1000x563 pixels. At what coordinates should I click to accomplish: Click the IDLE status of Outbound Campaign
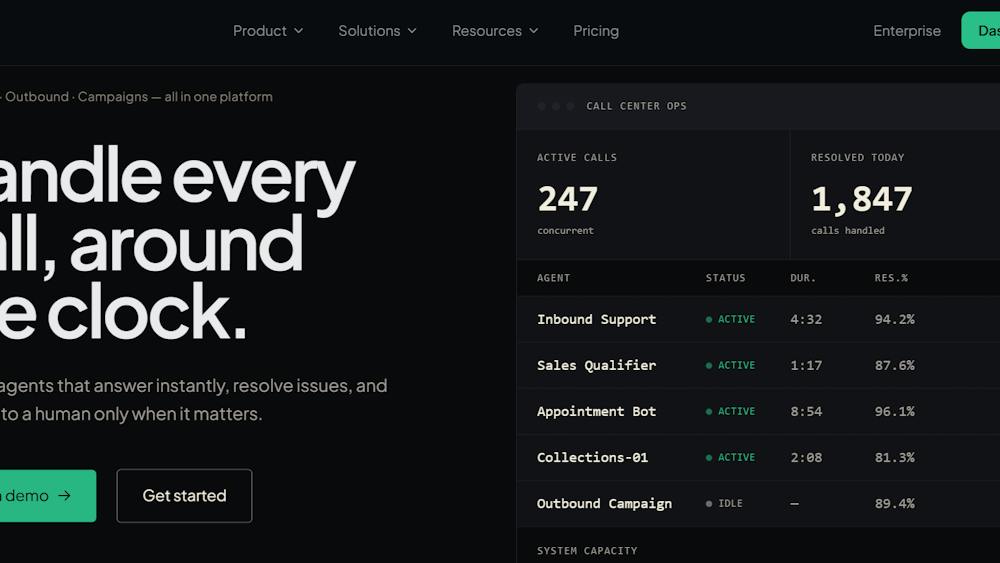pyautogui.click(x=724, y=504)
